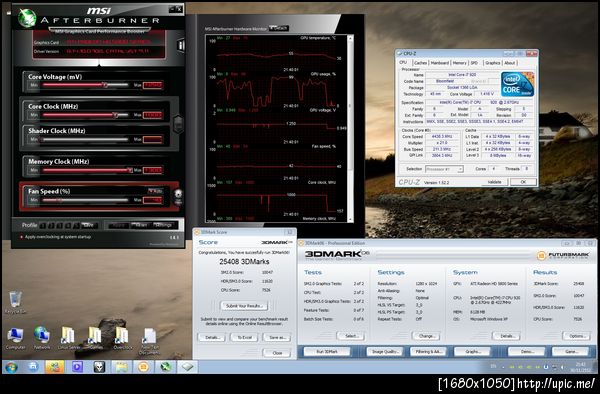
Task: Switch to the Mainboard tab in CPU-Z
Action: [440, 63]
